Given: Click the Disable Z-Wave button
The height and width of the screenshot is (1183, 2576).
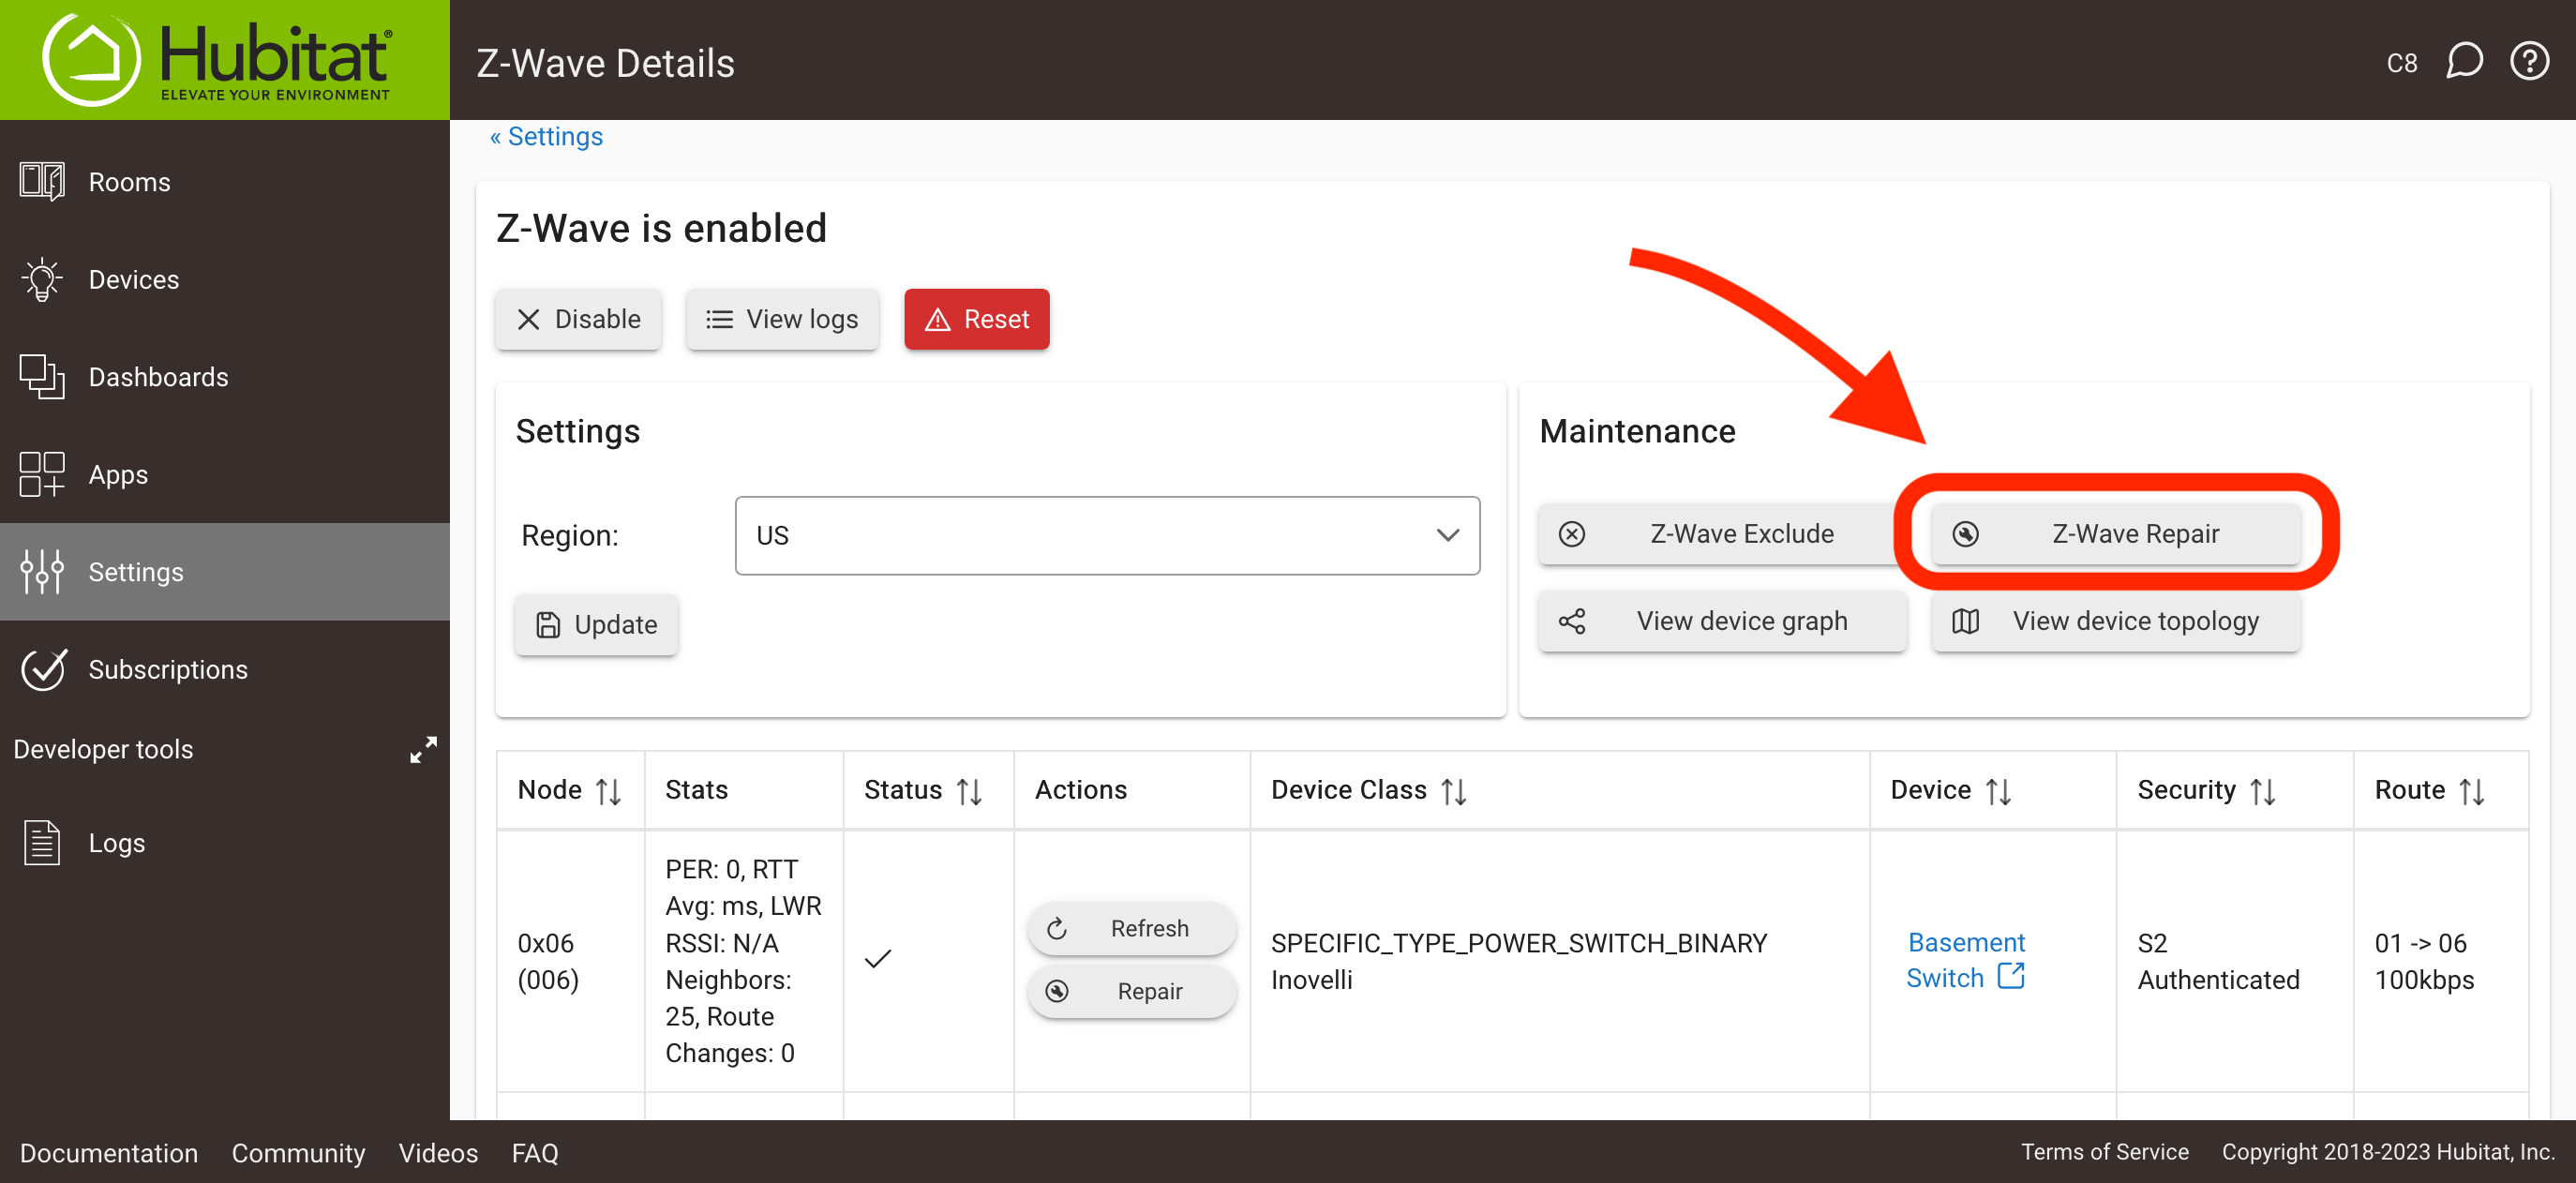Looking at the screenshot, I should [x=578, y=319].
